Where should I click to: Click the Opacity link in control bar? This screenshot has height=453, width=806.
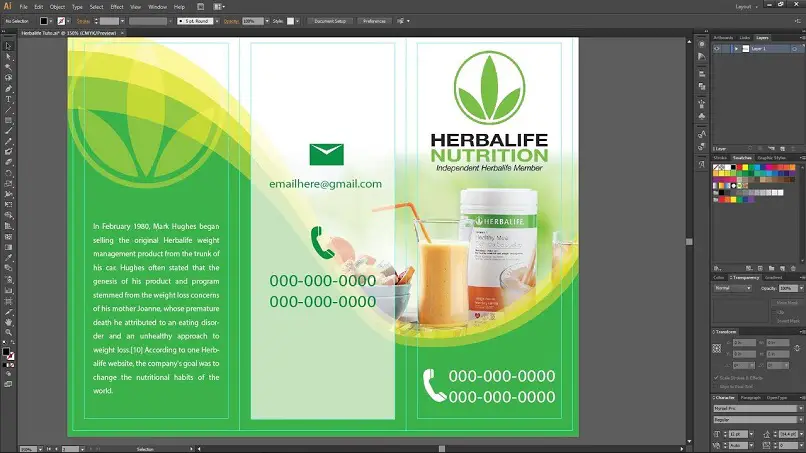(231, 21)
